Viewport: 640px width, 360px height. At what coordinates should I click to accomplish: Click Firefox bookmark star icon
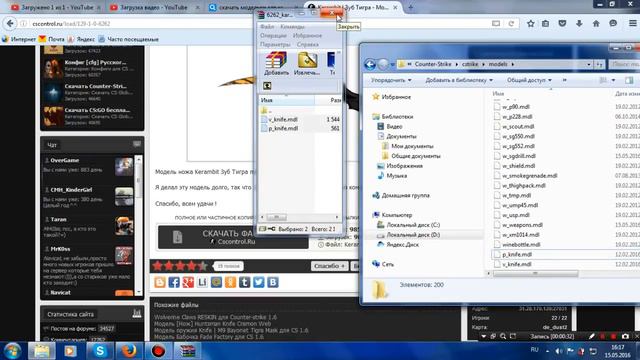[x=530, y=24]
